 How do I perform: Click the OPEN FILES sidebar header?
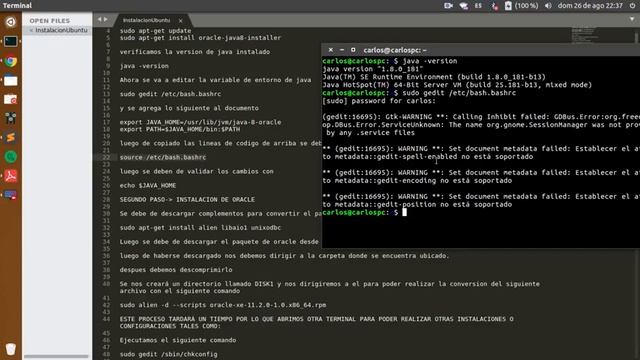pos(50,20)
